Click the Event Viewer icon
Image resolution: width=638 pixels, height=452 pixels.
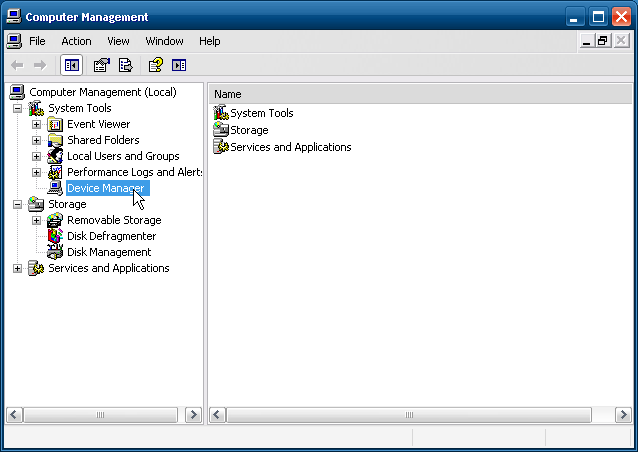point(55,124)
